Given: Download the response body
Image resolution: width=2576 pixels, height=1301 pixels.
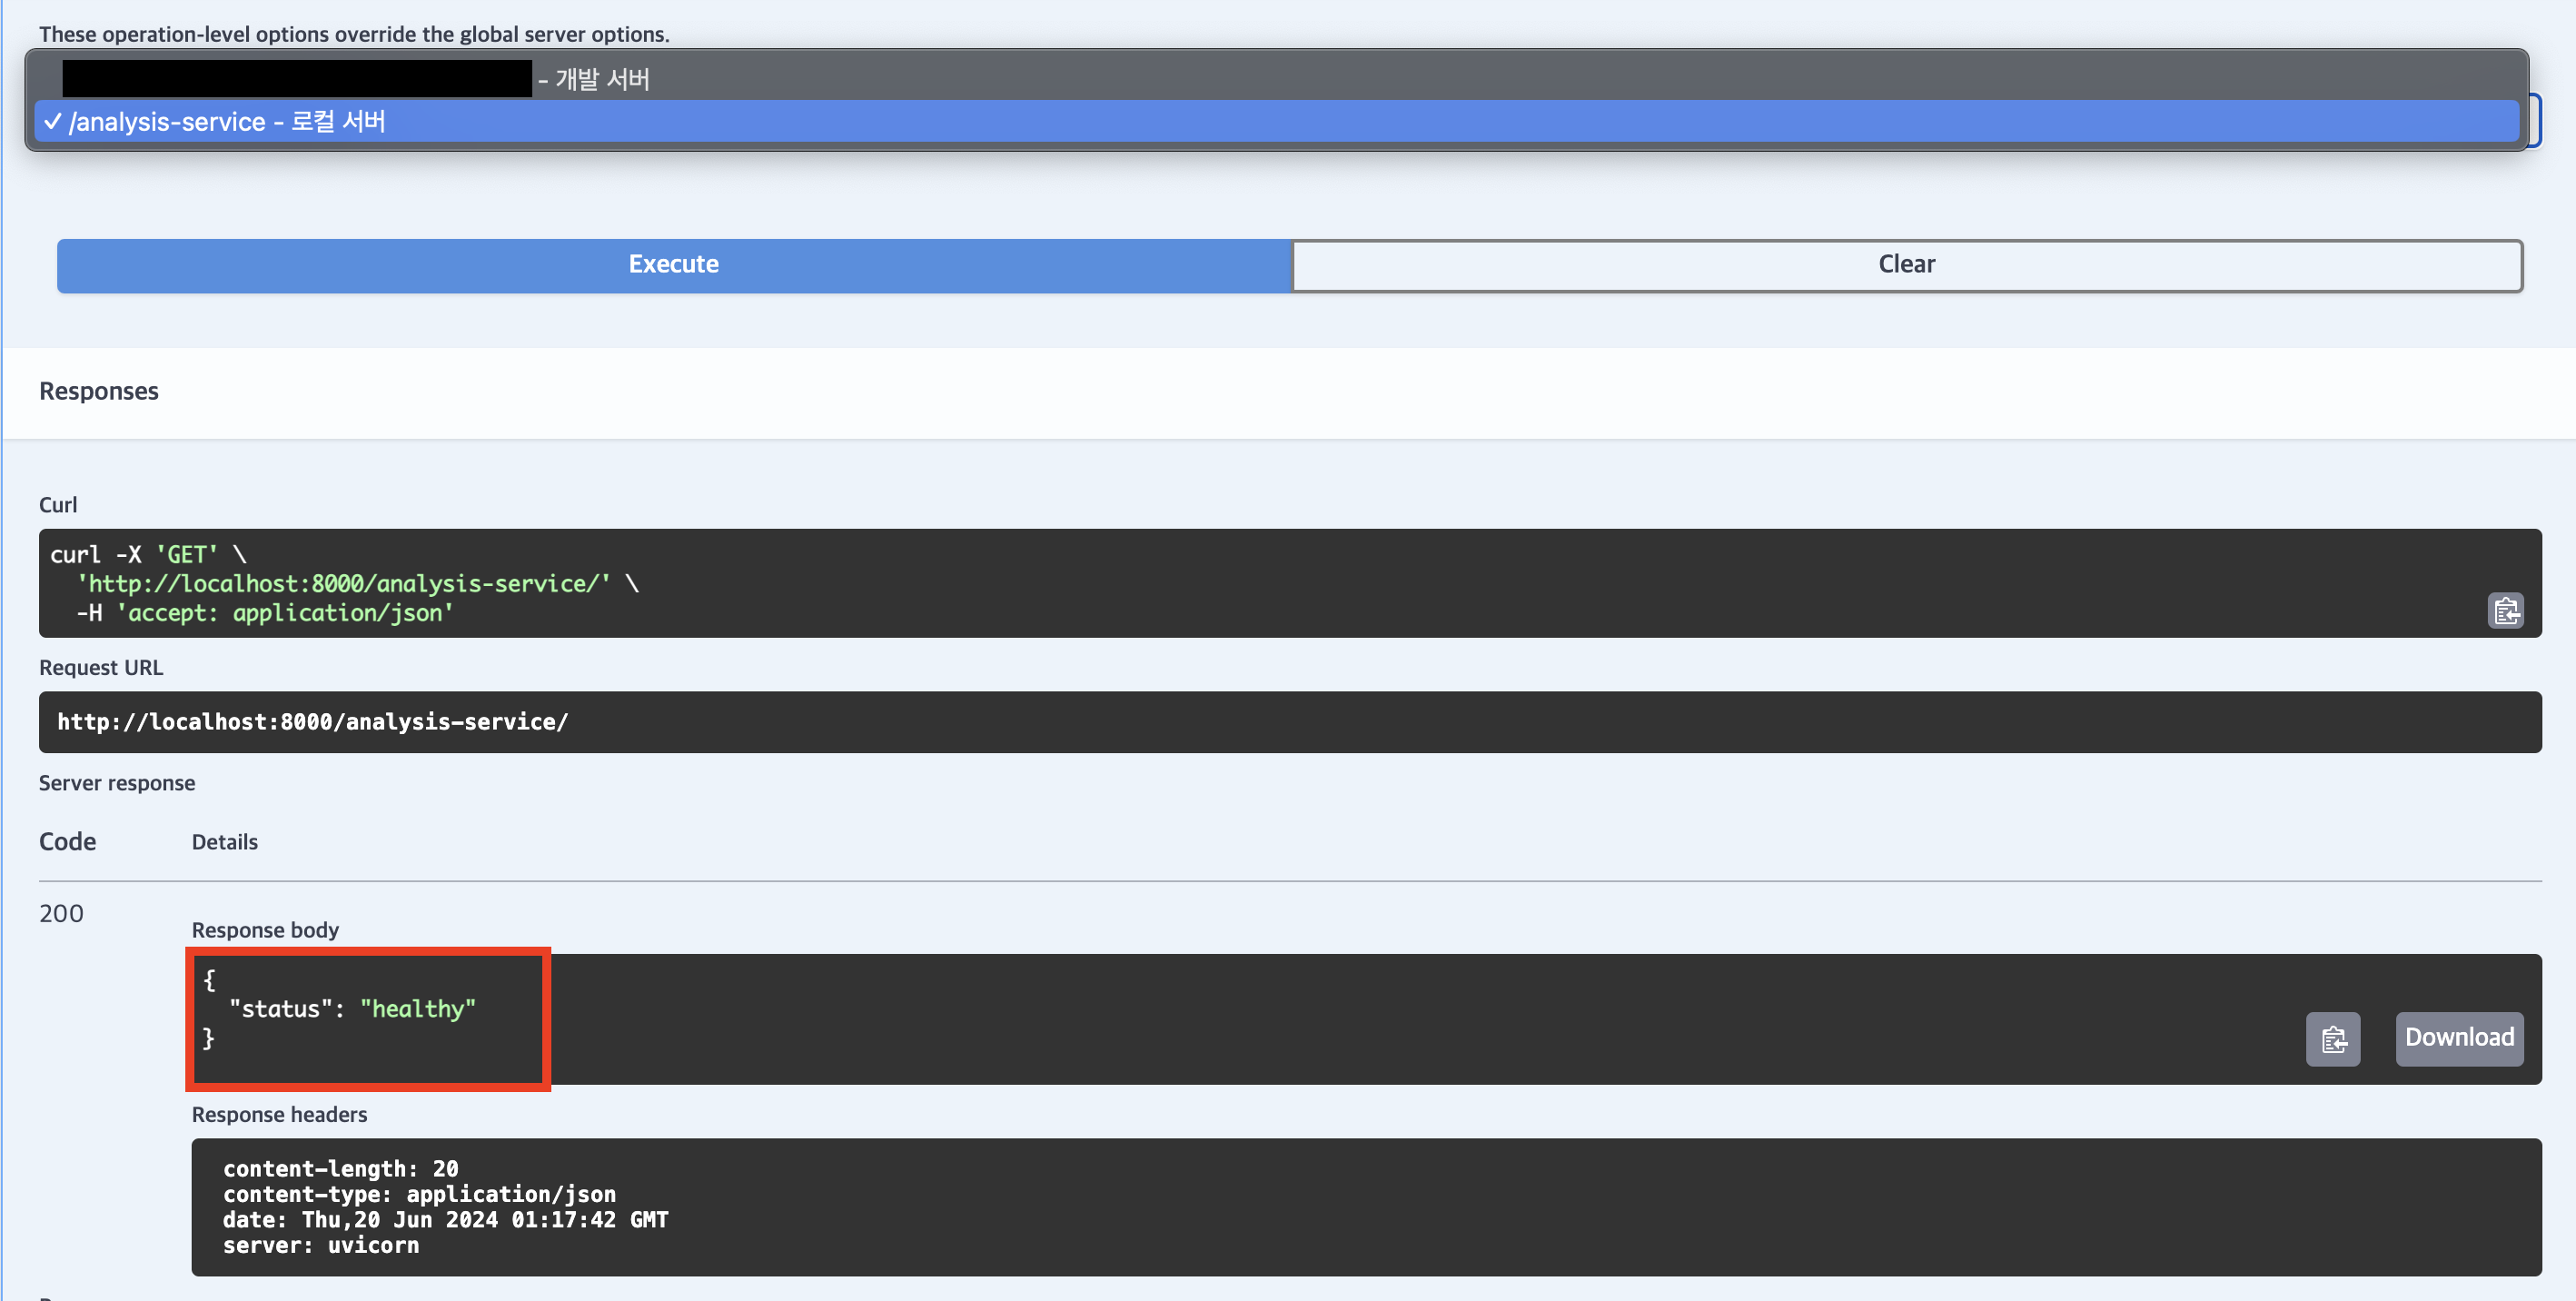Looking at the screenshot, I should (x=2459, y=1038).
